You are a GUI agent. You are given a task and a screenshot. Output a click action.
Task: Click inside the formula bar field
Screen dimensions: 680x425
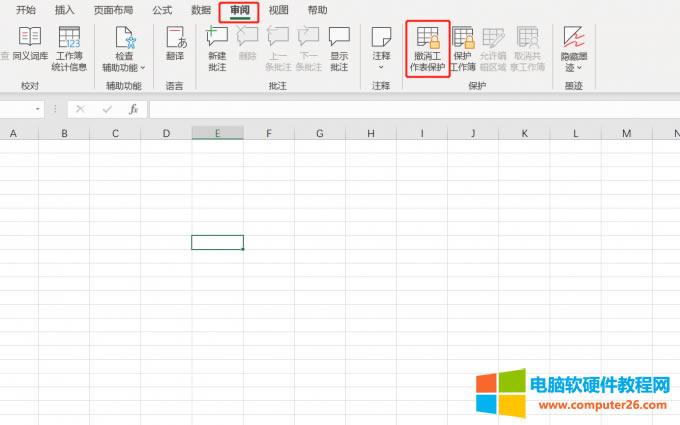(x=415, y=109)
